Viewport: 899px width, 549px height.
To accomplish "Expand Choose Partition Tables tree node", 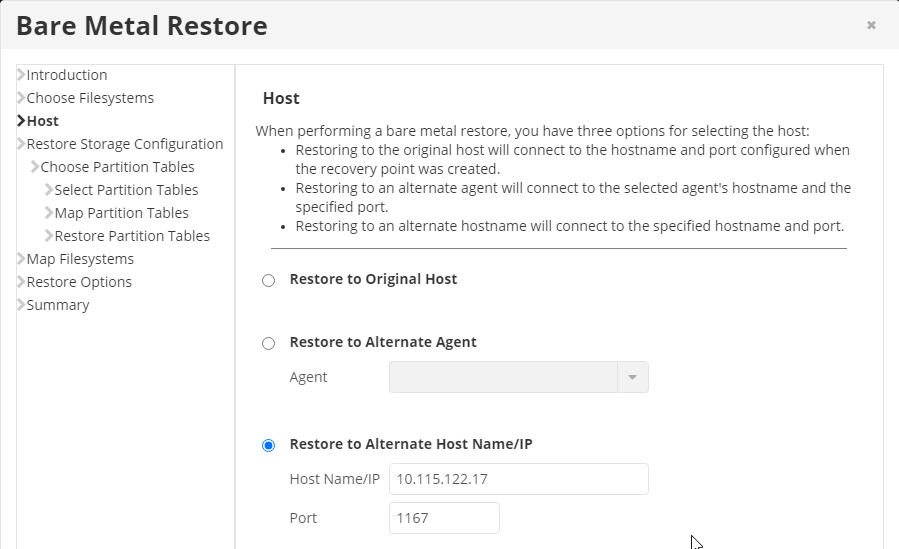I will coord(35,167).
